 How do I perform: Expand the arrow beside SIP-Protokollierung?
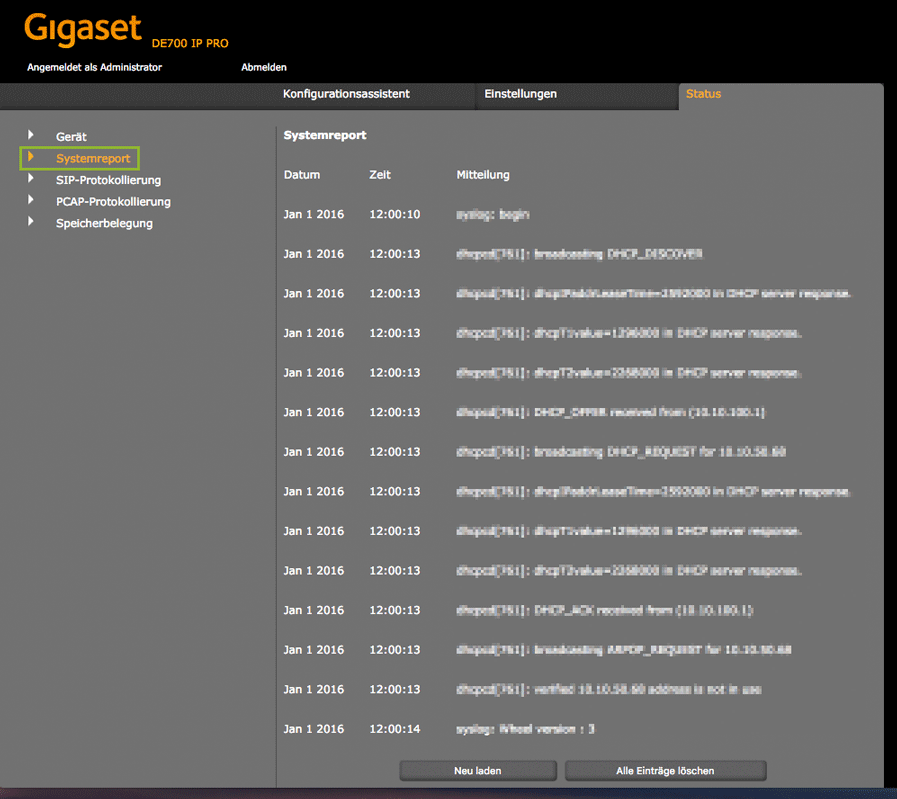click(31, 179)
